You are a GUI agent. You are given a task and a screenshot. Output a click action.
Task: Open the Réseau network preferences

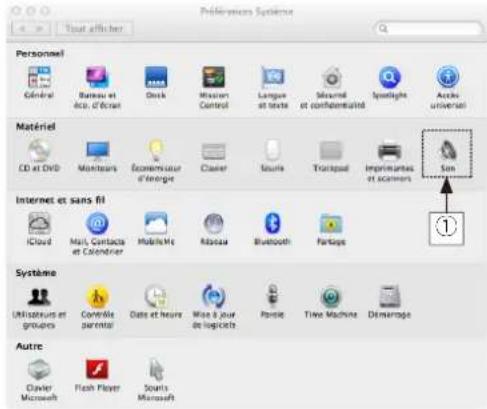214,228
